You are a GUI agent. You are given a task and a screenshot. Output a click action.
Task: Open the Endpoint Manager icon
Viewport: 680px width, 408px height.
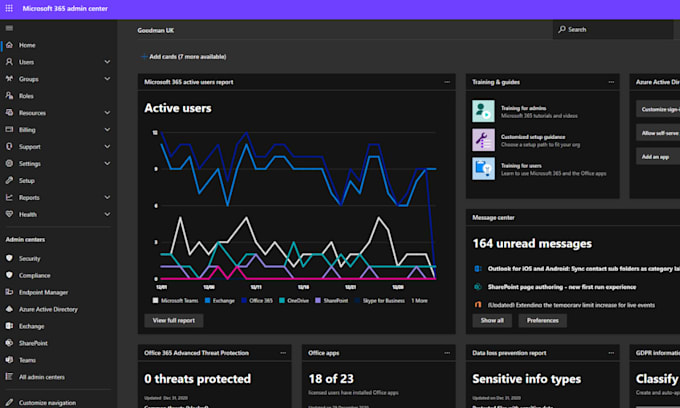point(9,292)
